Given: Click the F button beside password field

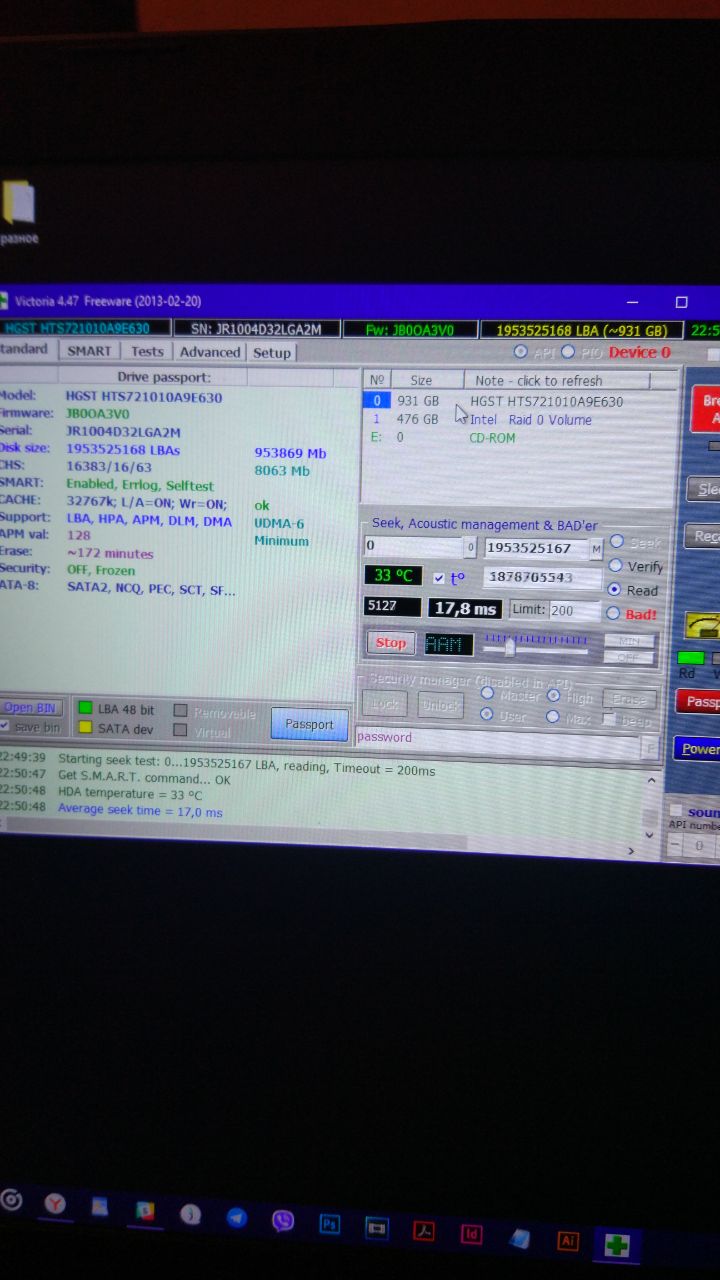Looking at the screenshot, I should [x=650, y=747].
